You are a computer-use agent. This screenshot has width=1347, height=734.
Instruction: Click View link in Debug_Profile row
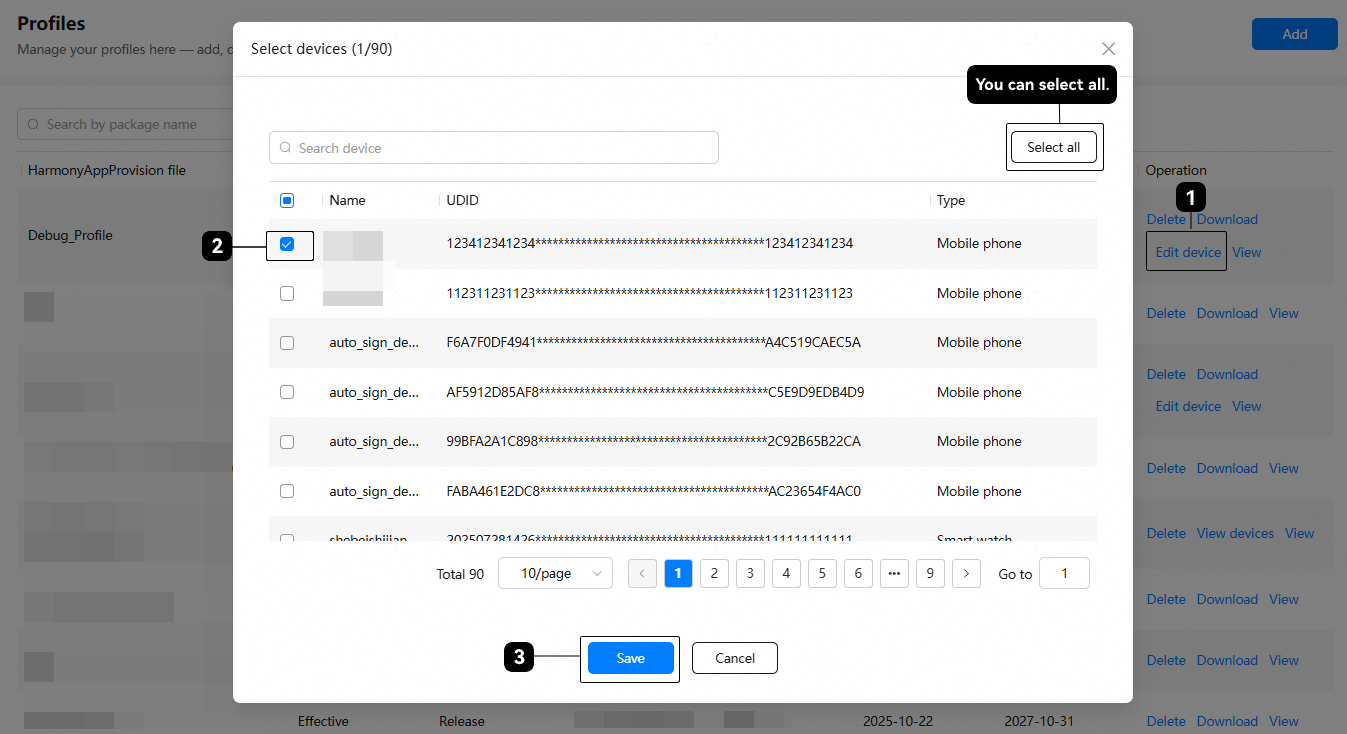(1247, 252)
